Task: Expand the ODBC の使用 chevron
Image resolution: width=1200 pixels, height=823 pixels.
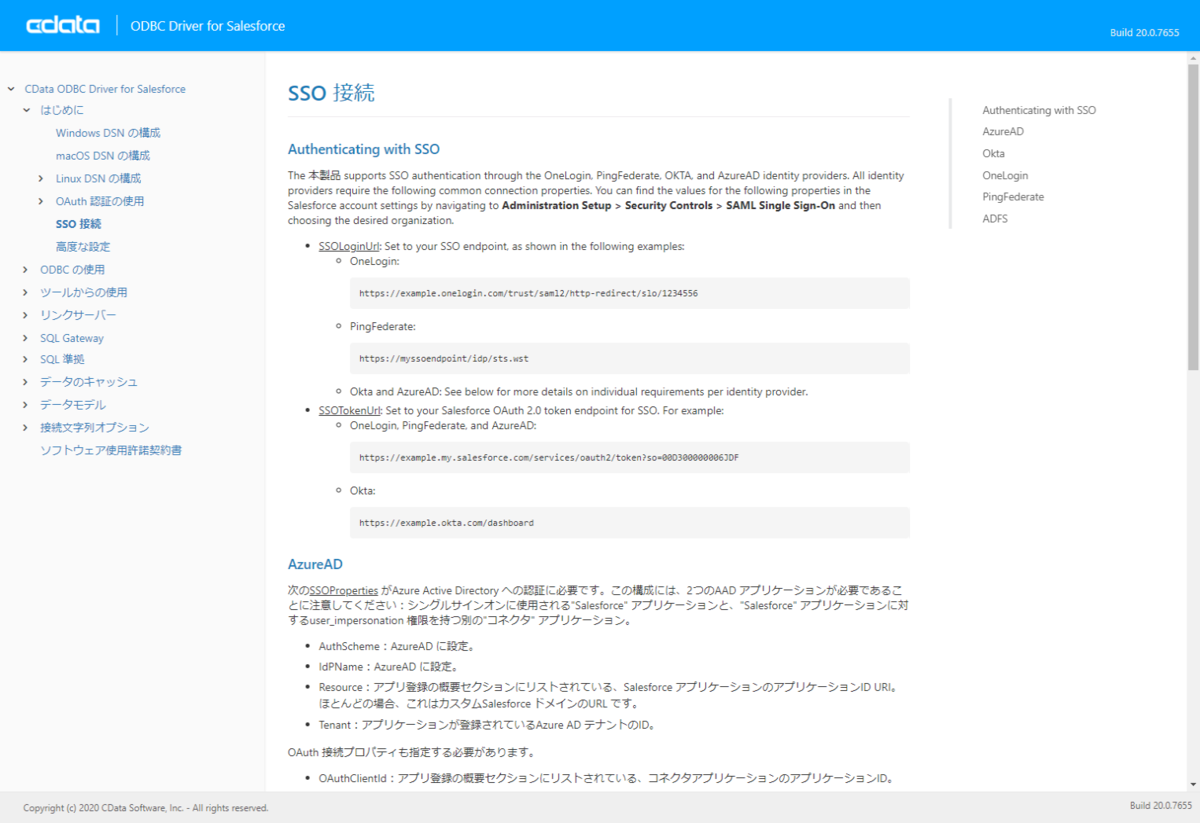Action: pyautogui.click(x=27, y=269)
